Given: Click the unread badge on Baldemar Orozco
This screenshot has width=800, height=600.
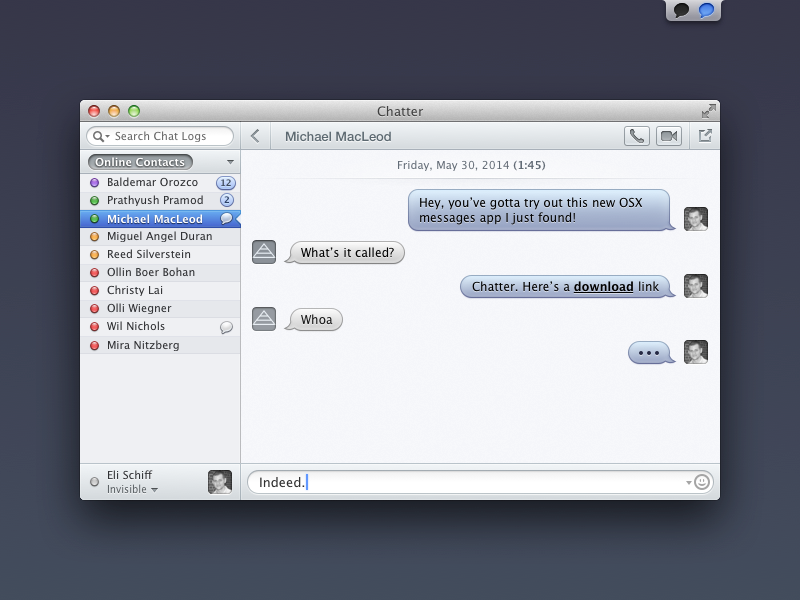Looking at the screenshot, I should click(227, 182).
